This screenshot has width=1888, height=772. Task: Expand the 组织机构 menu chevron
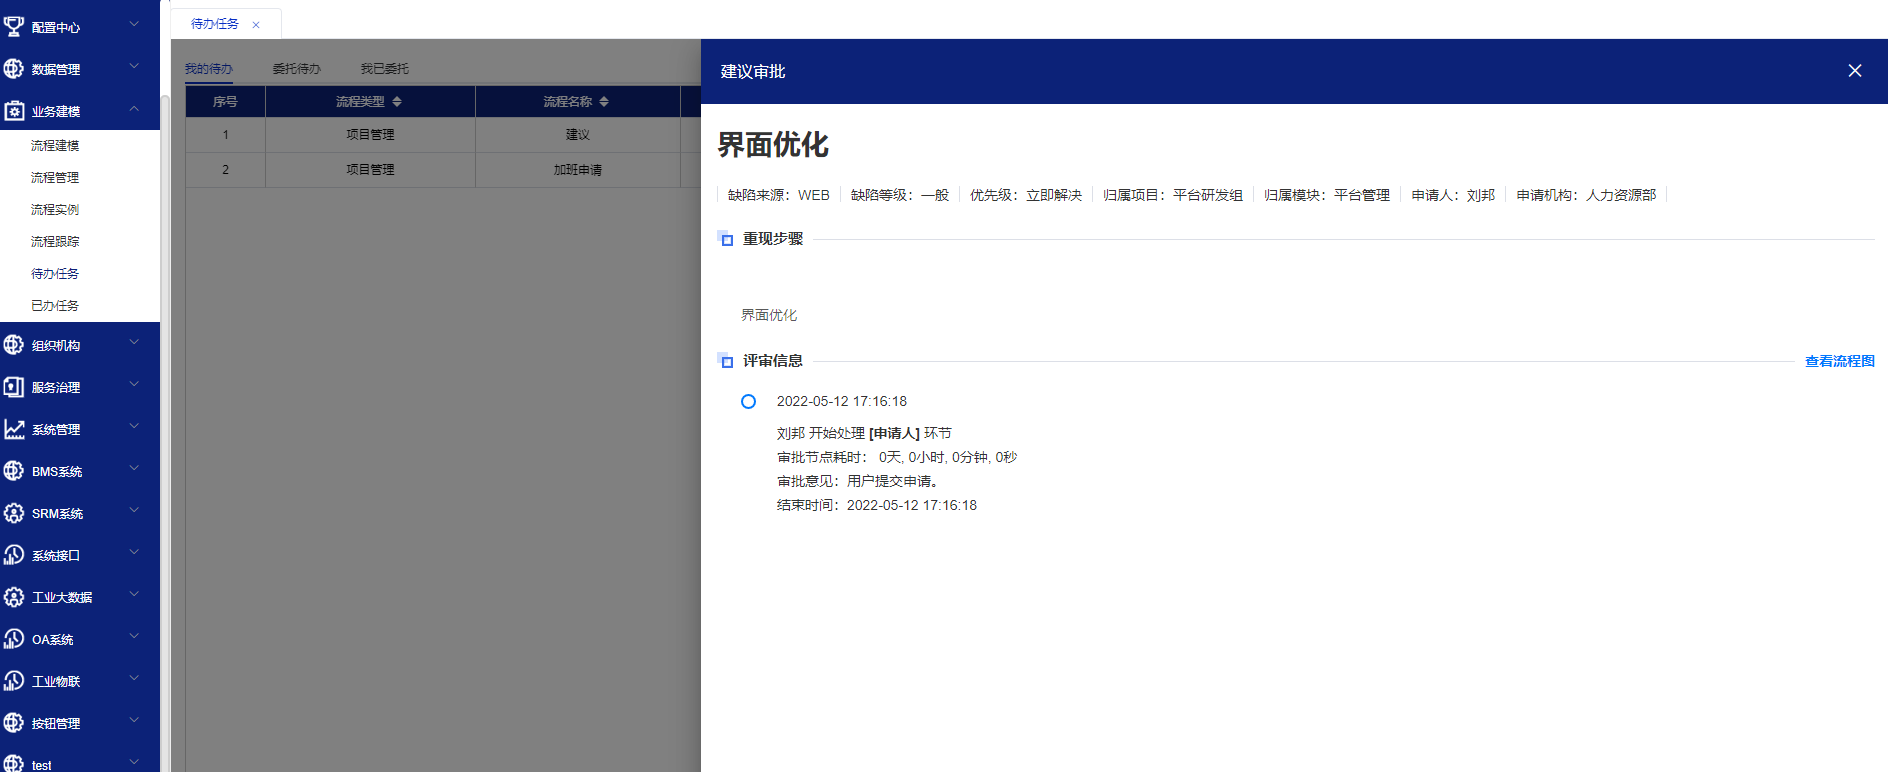tap(134, 343)
